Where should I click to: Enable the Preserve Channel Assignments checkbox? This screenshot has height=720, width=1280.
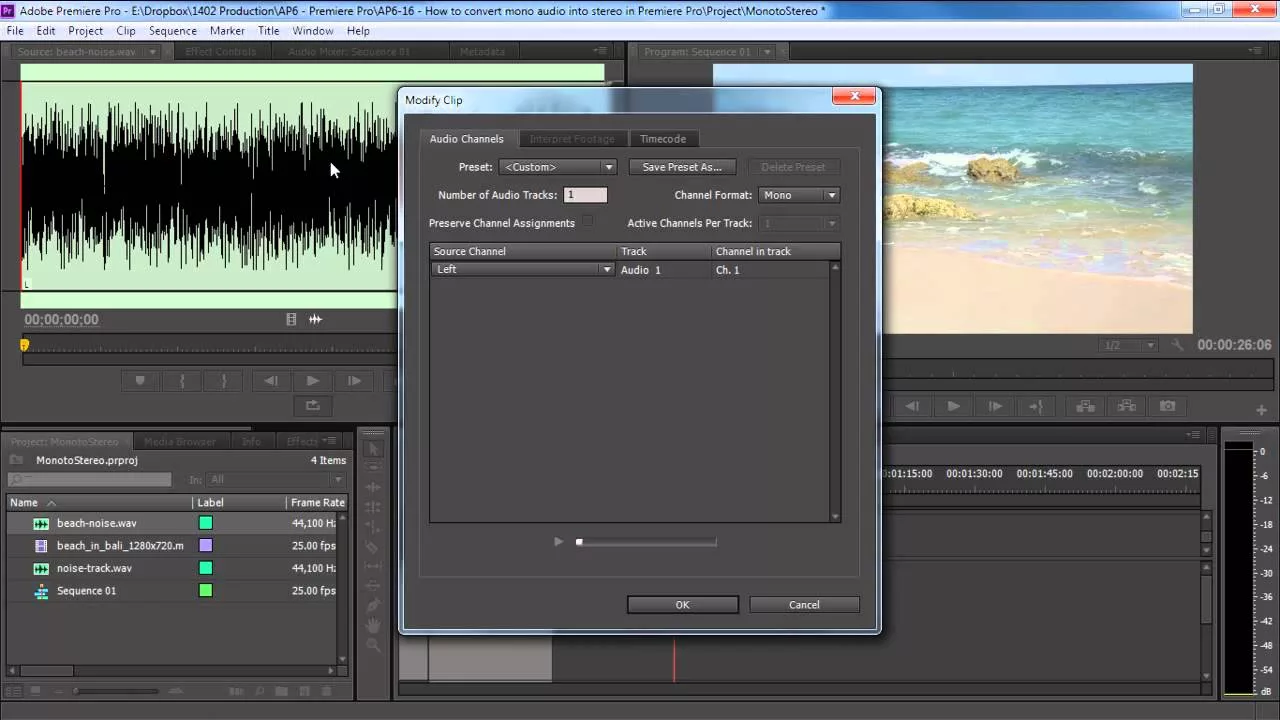[588, 221]
